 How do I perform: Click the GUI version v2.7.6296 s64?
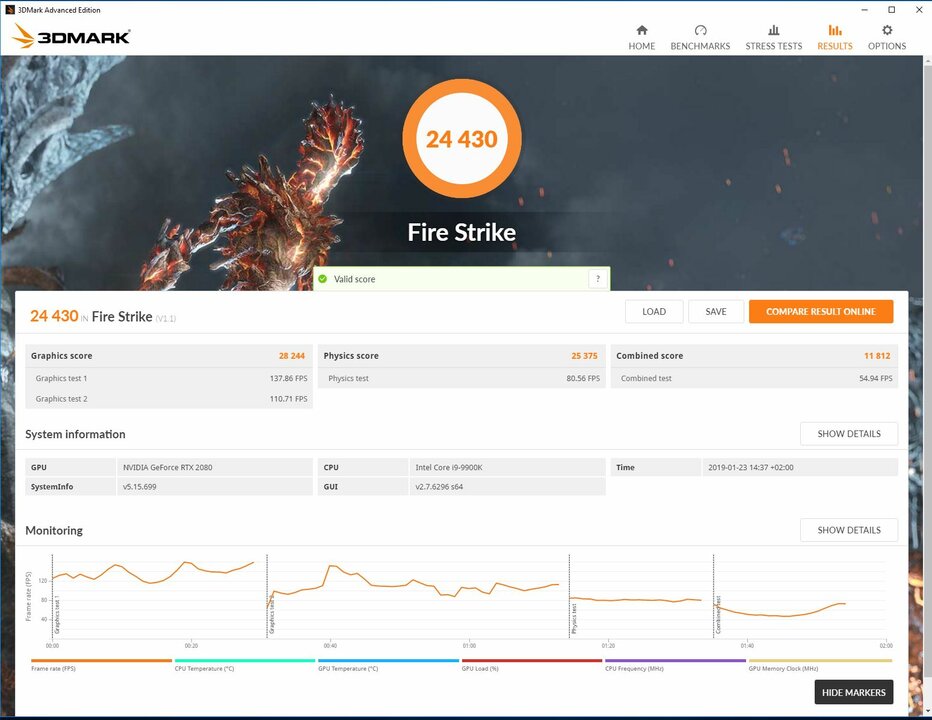coord(439,486)
